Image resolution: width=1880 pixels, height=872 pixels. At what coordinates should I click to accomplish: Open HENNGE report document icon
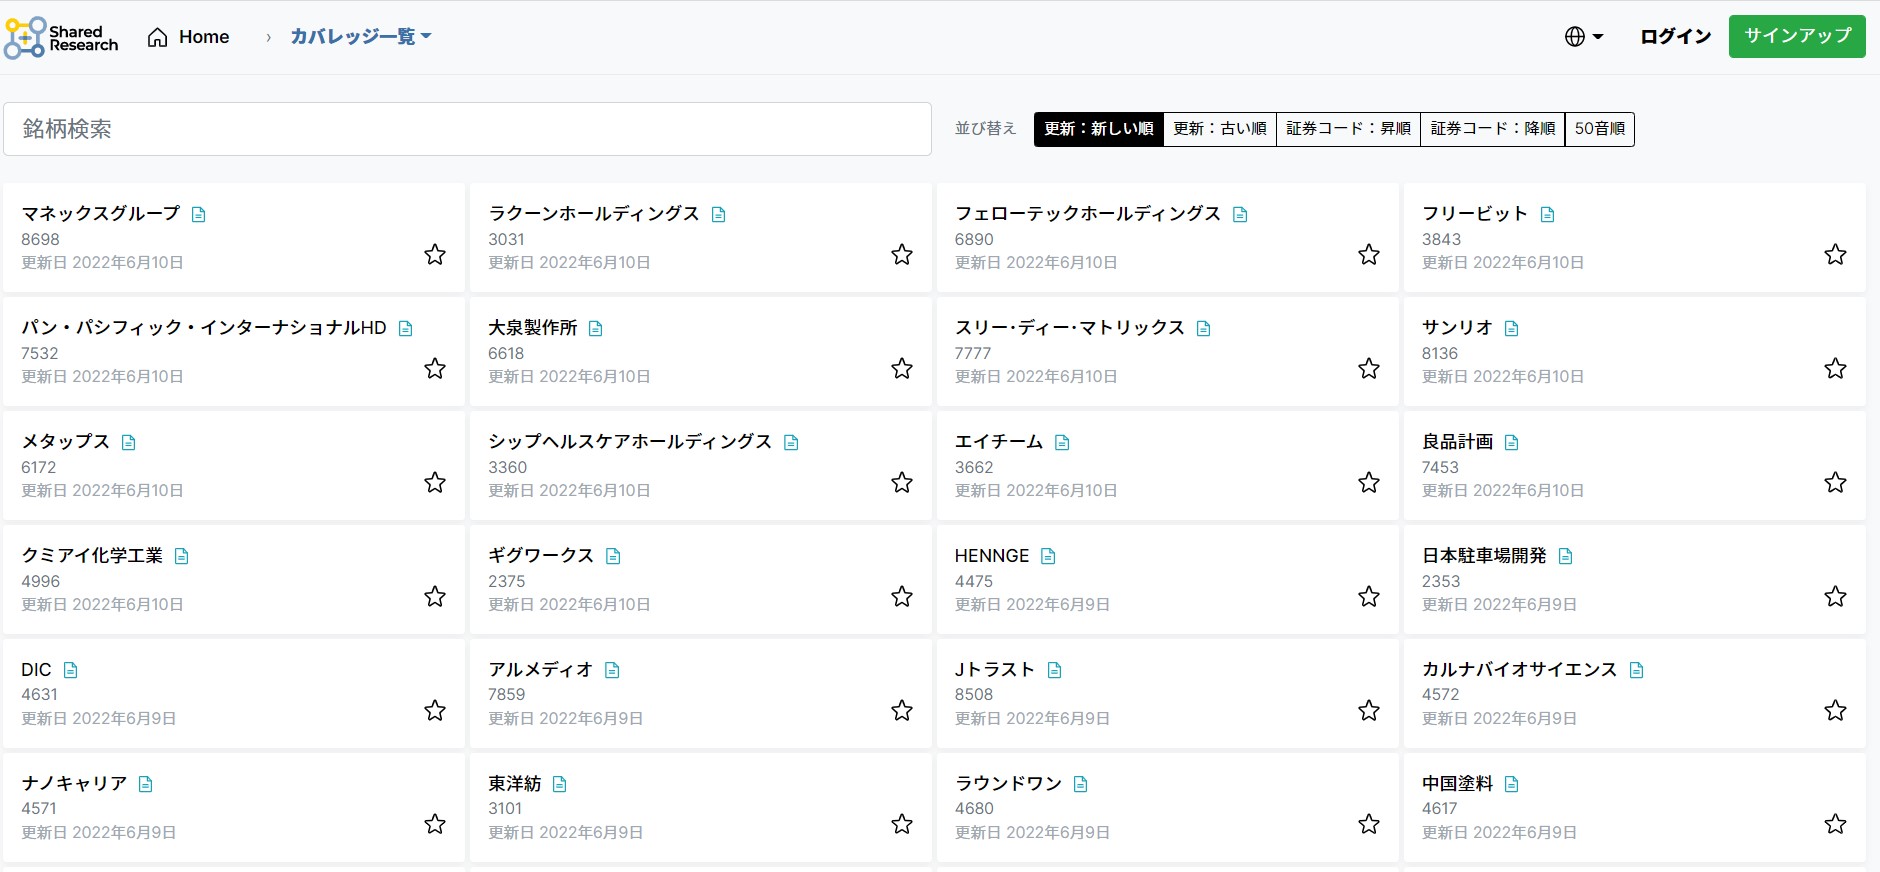coord(1048,556)
